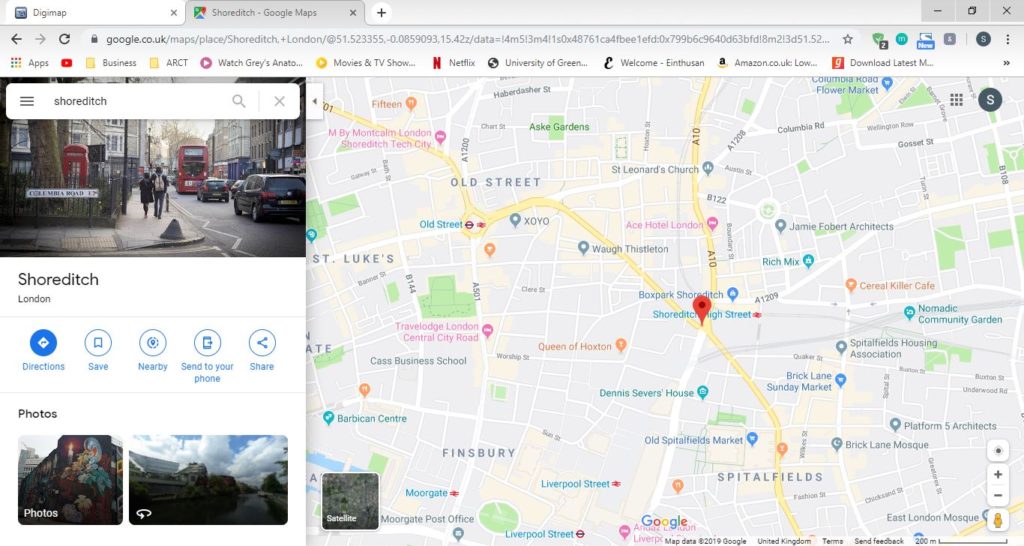Reload the current page
The height and width of the screenshot is (546, 1024).
click(x=64, y=39)
